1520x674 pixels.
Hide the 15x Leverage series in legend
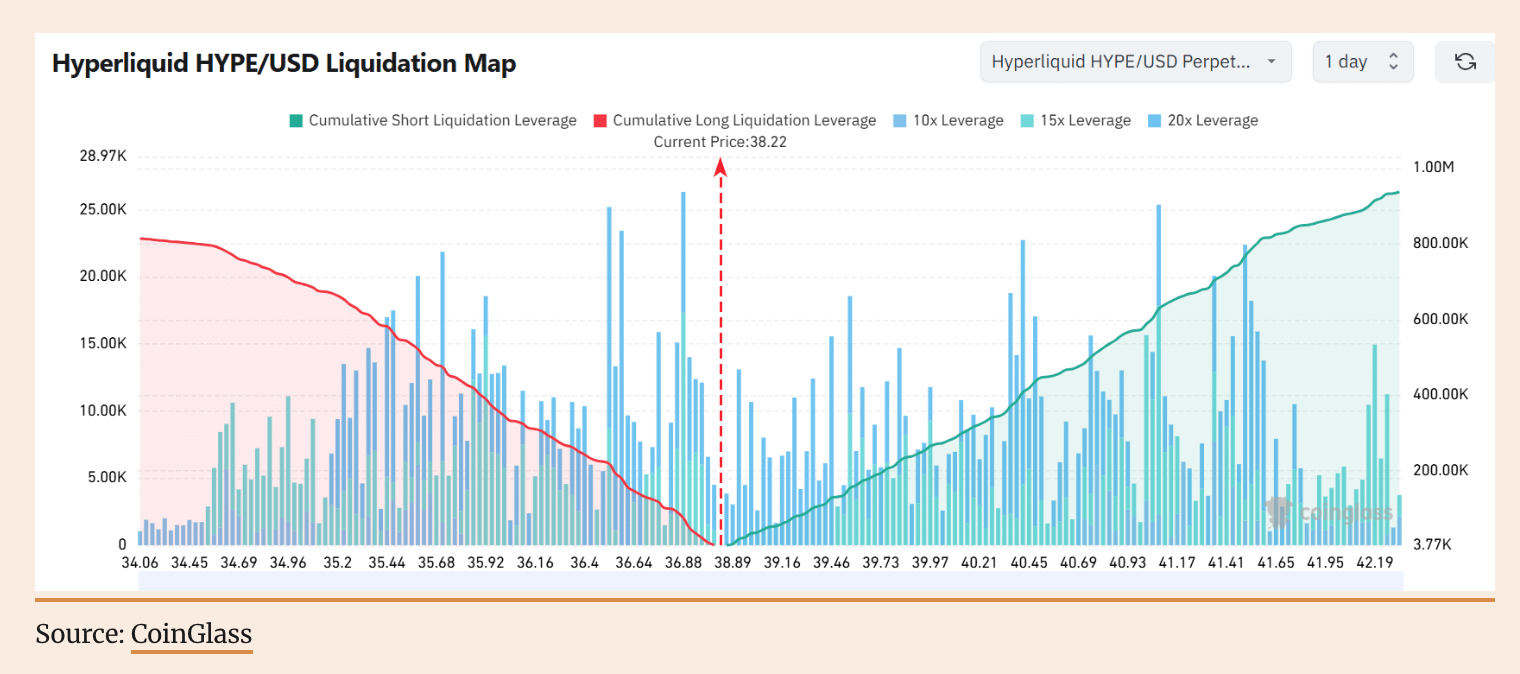1075,121
